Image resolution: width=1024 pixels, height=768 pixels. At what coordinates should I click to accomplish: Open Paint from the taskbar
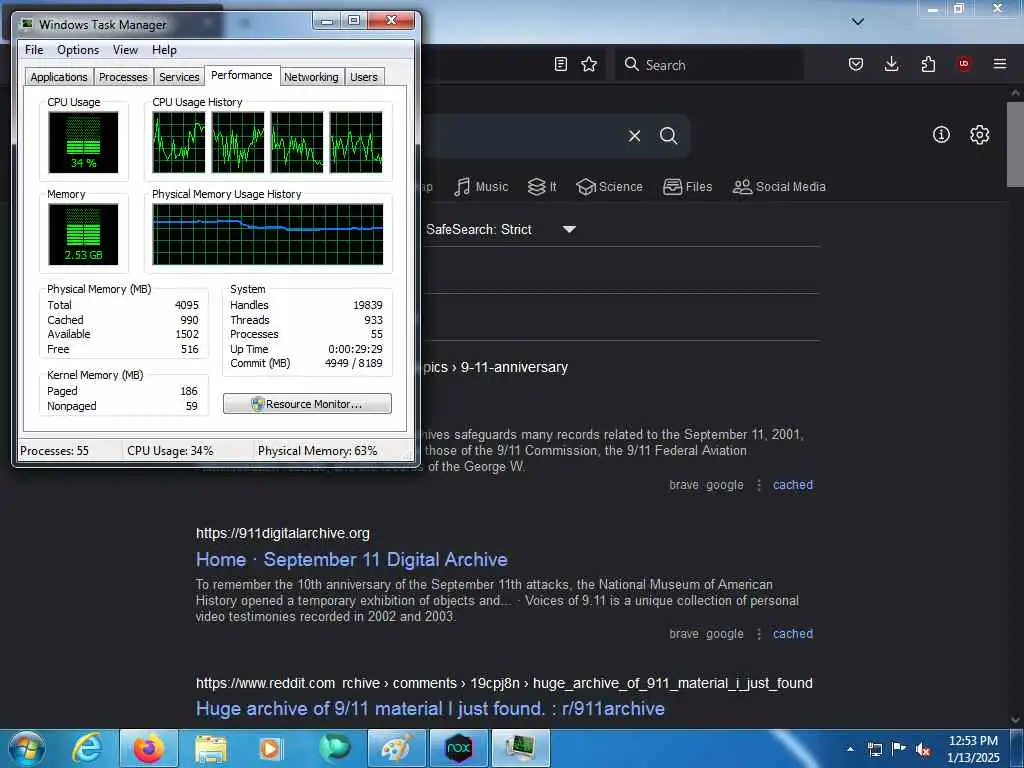pyautogui.click(x=396, y=748)
